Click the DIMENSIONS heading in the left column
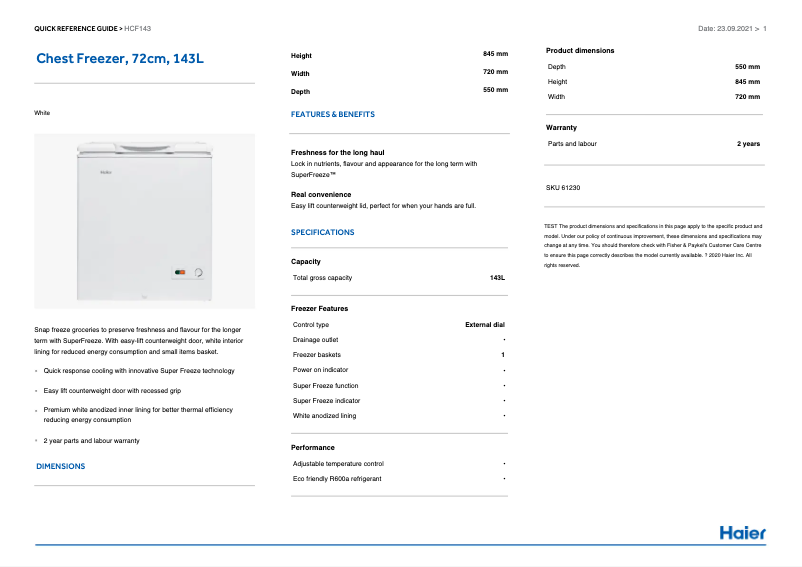The image size is (802, 567). (61, 466)
